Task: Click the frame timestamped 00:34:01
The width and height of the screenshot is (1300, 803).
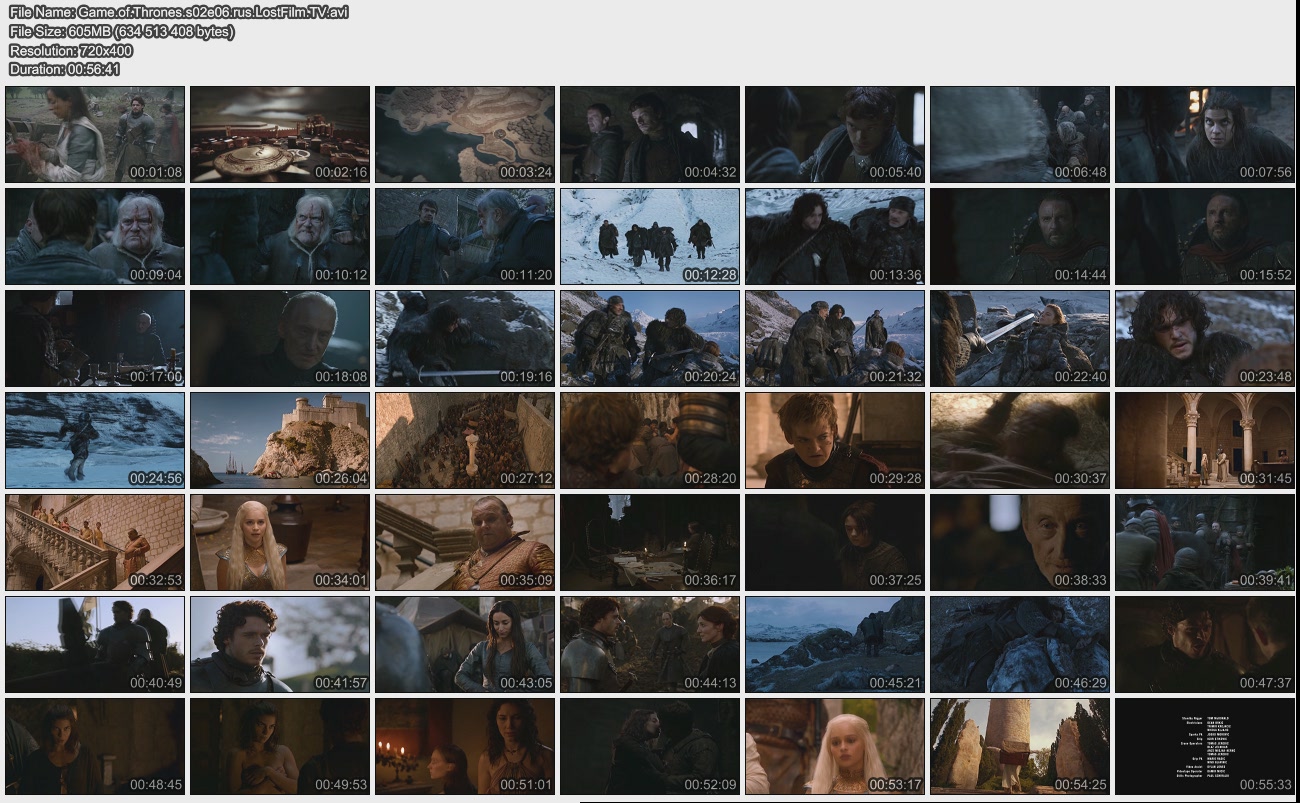Action: pos(280,543)
